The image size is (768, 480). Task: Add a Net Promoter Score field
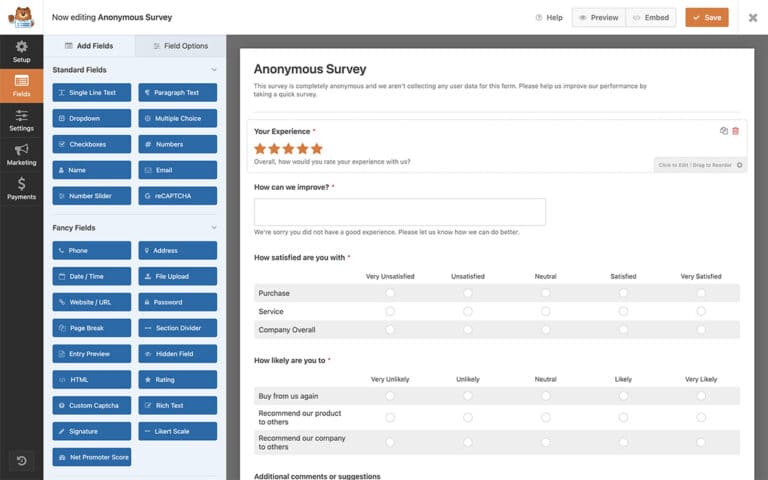92,457
